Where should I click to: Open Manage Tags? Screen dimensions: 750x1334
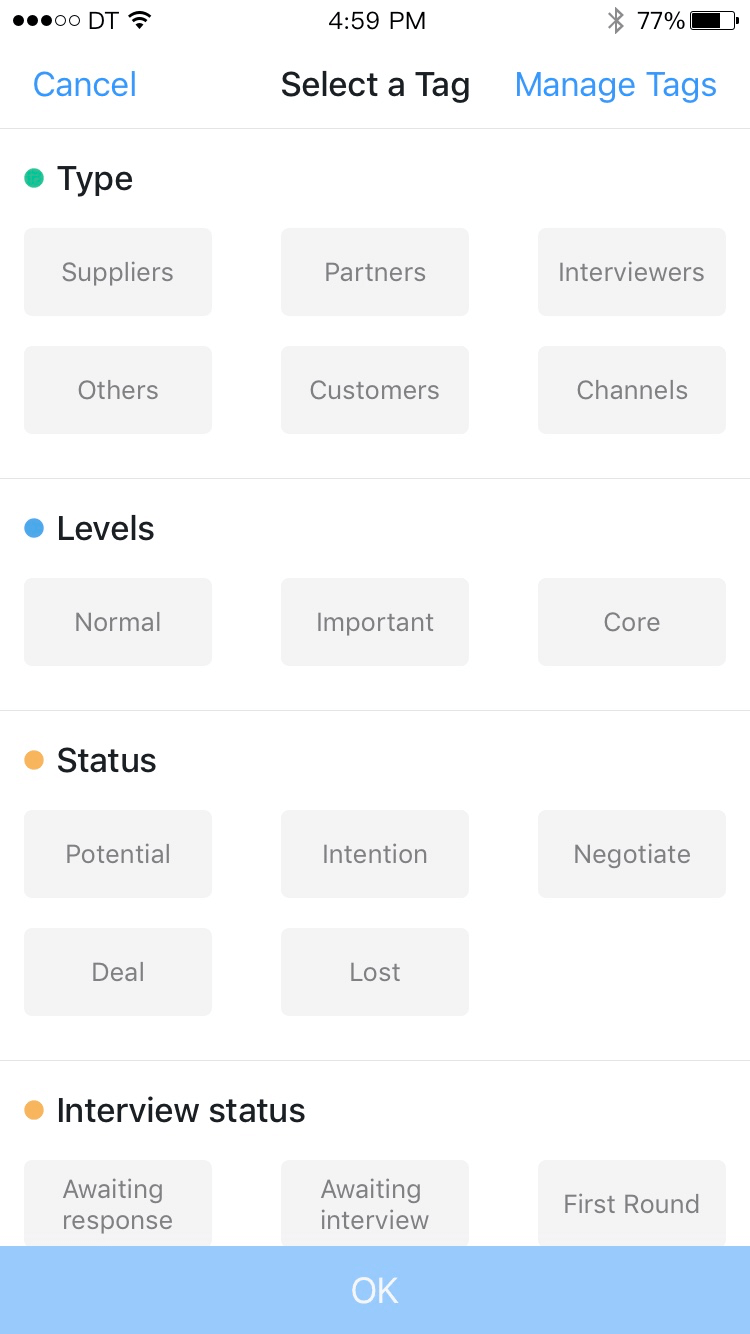click(x=616, y=85)
